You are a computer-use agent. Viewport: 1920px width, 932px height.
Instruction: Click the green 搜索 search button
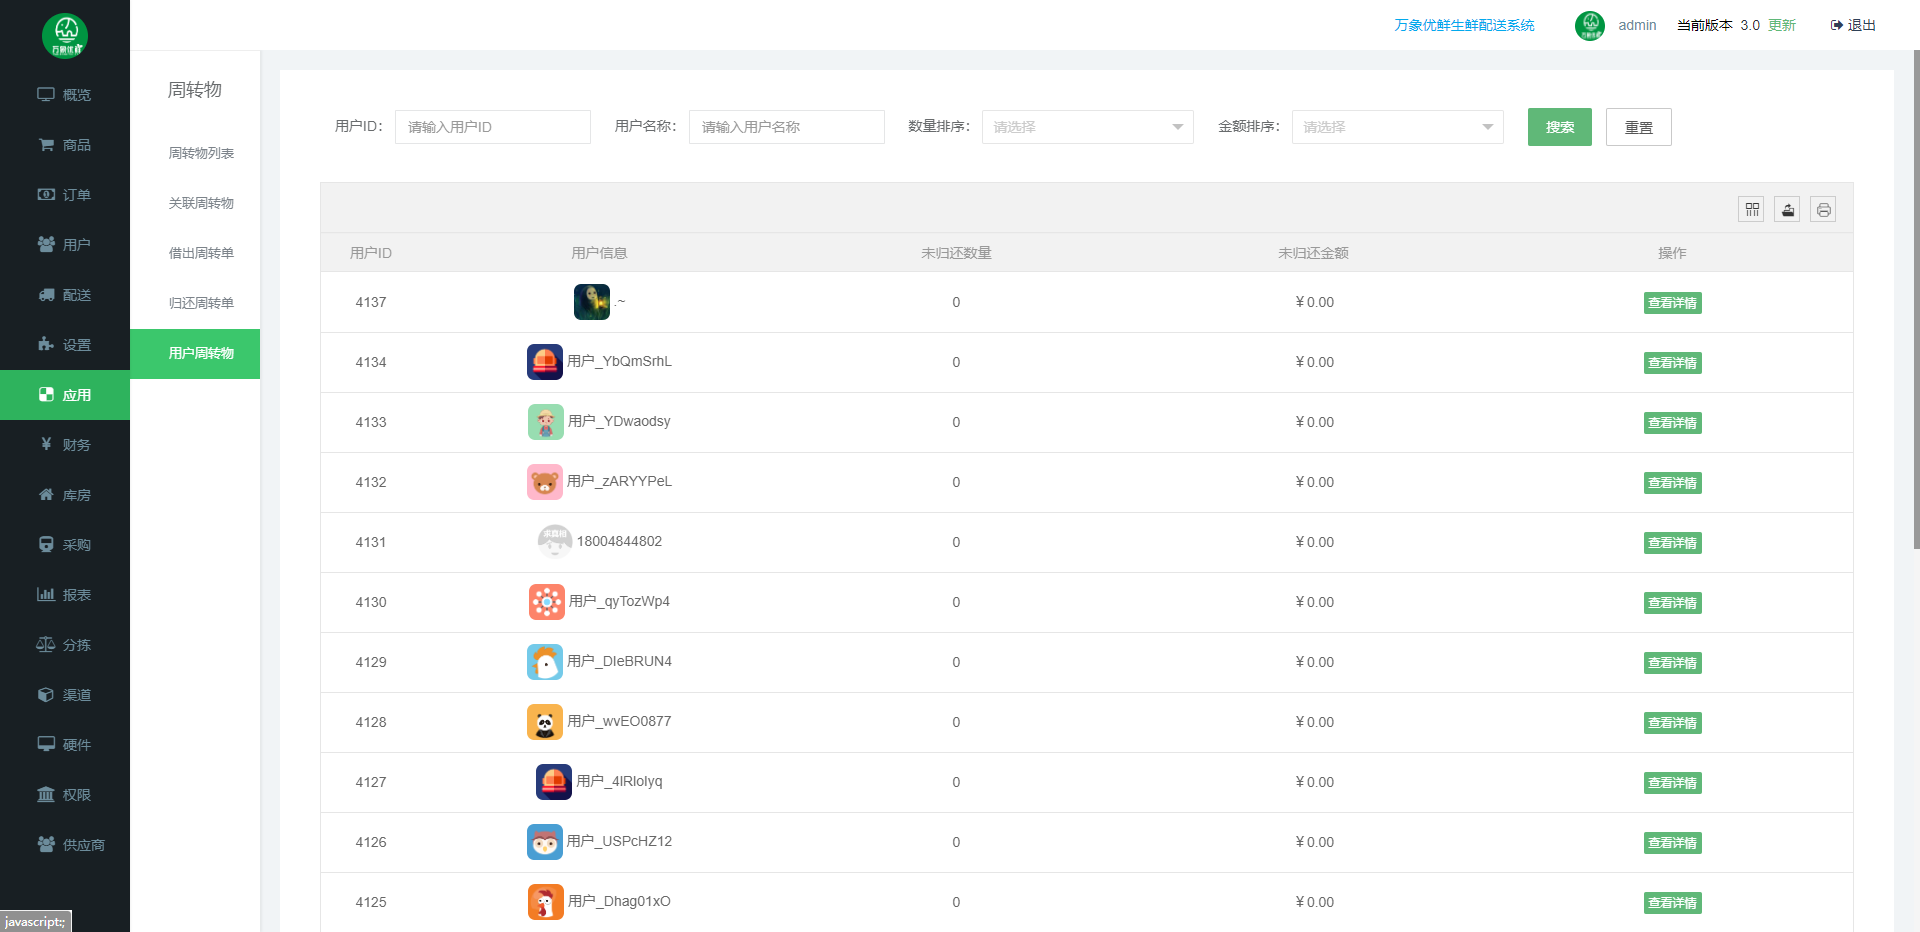[x=1560, y=127]
